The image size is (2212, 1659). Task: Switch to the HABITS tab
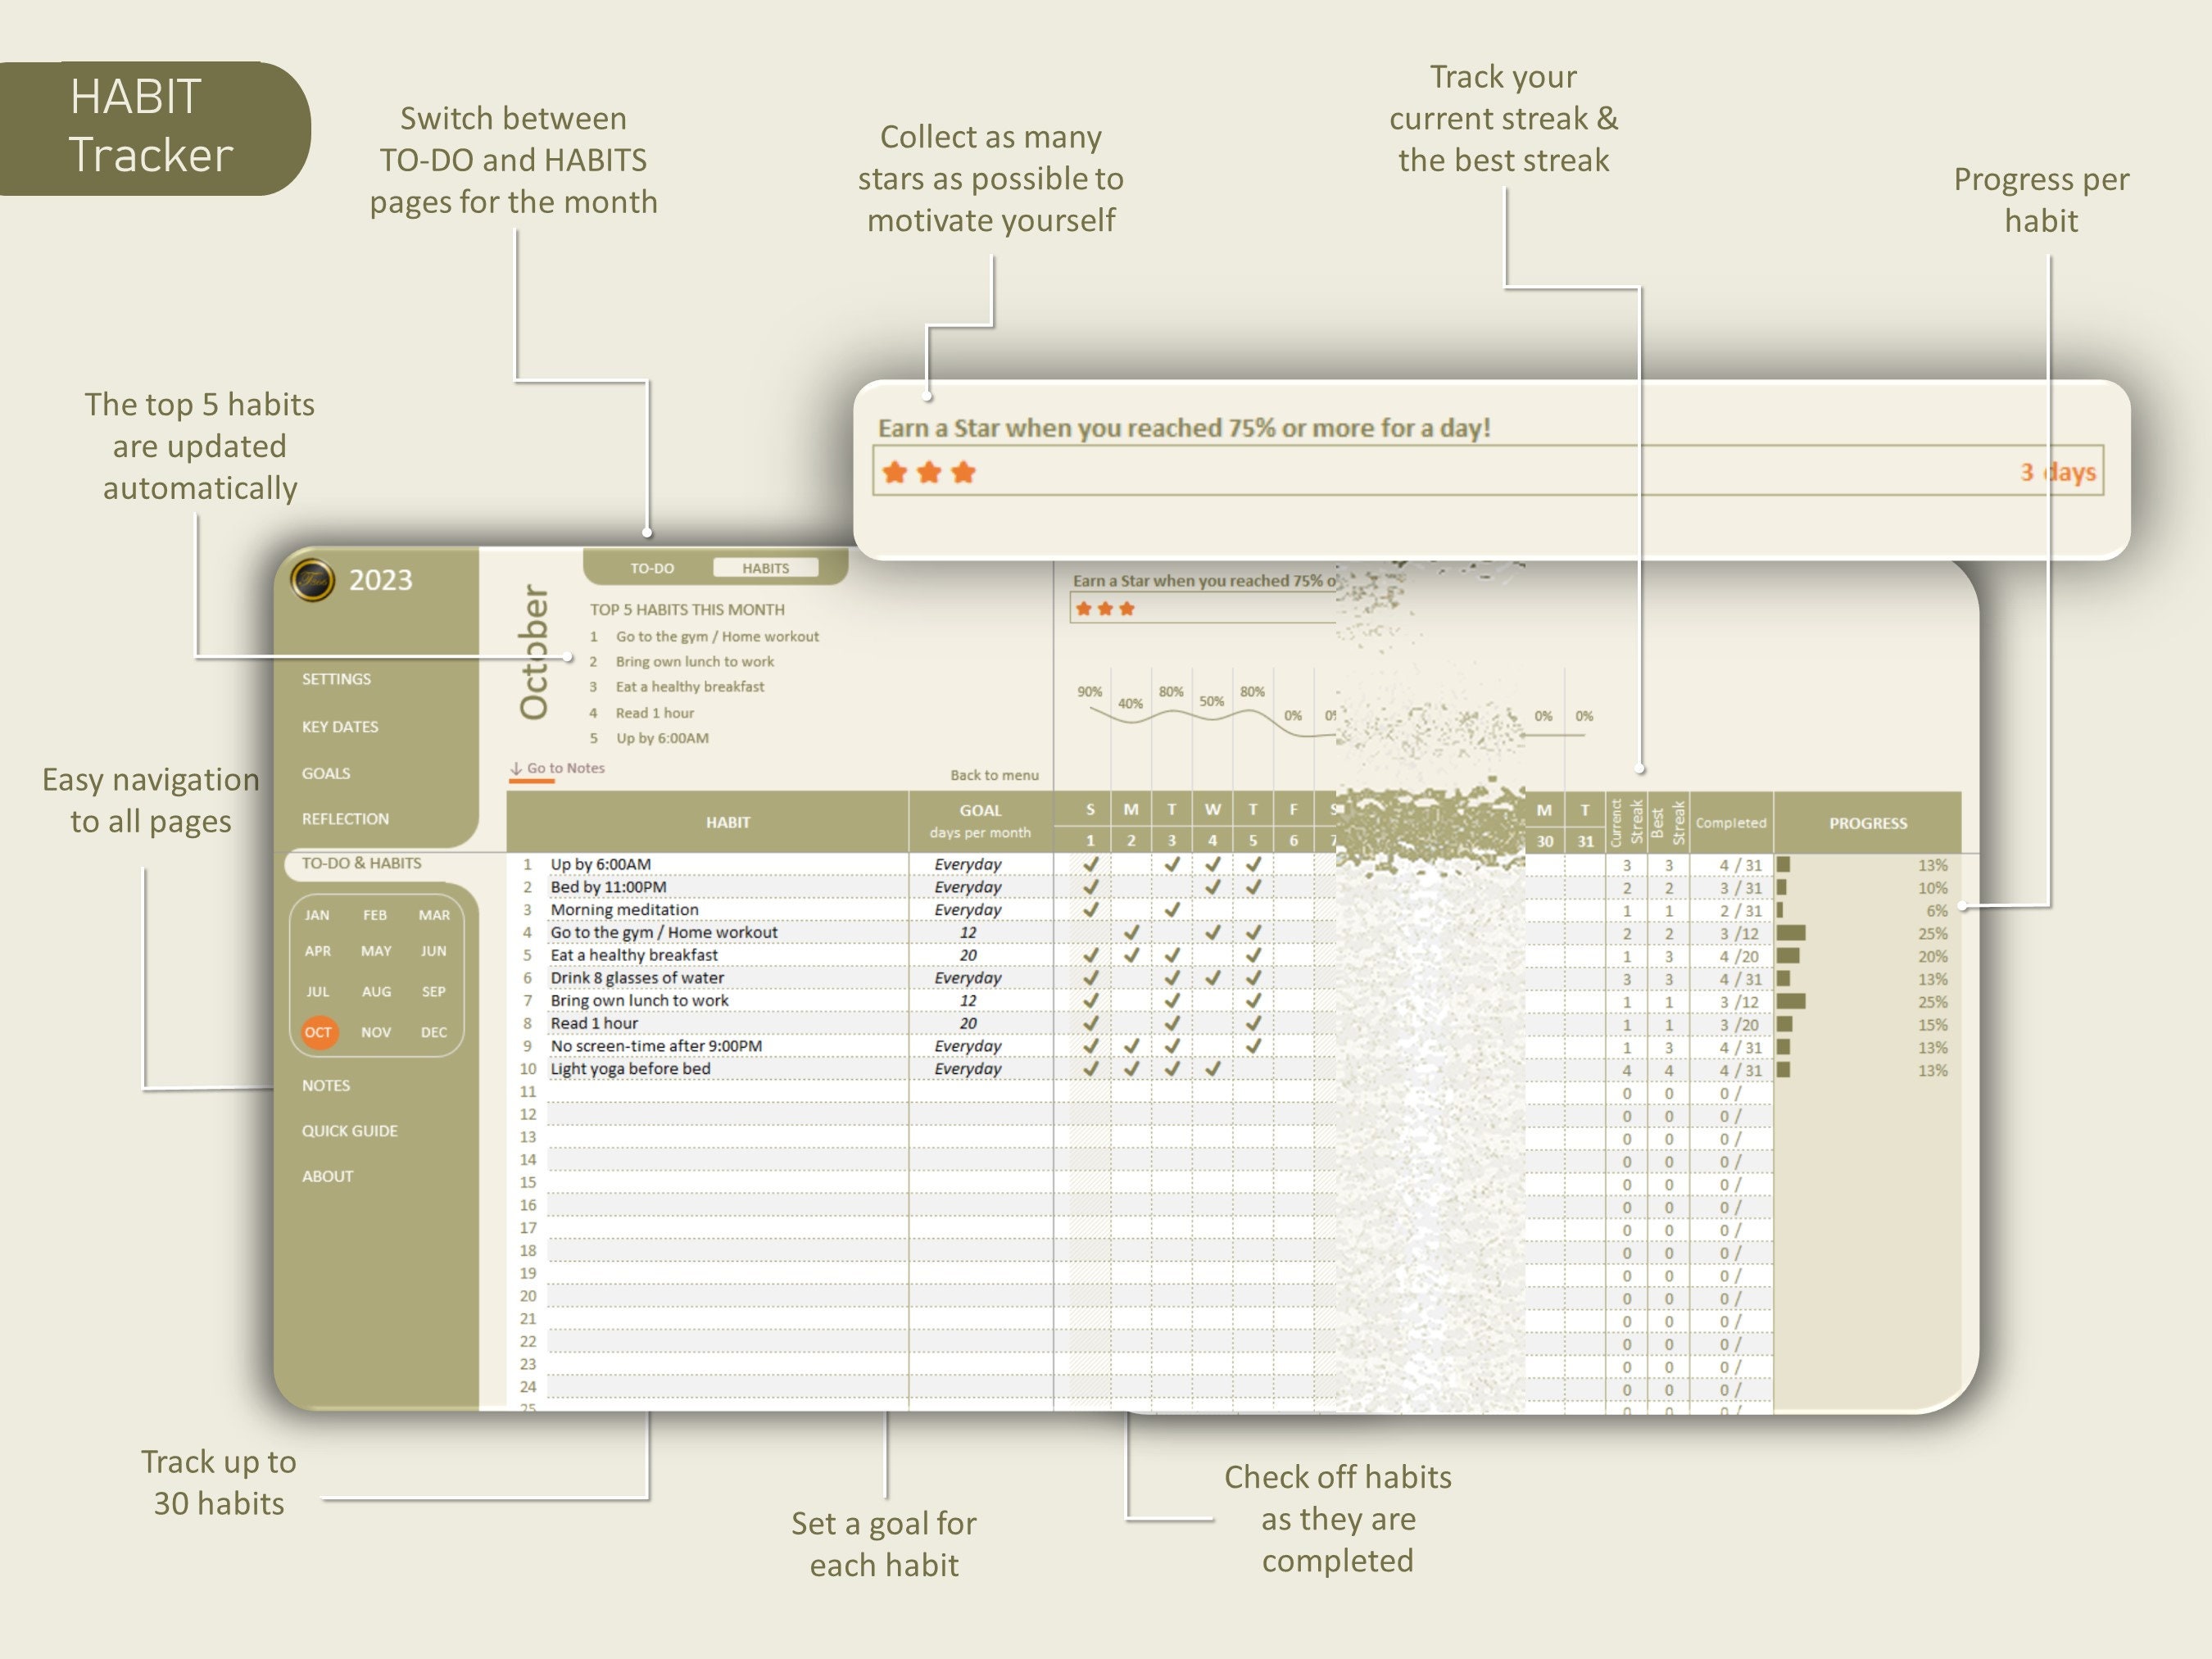(x=766, y=567)
